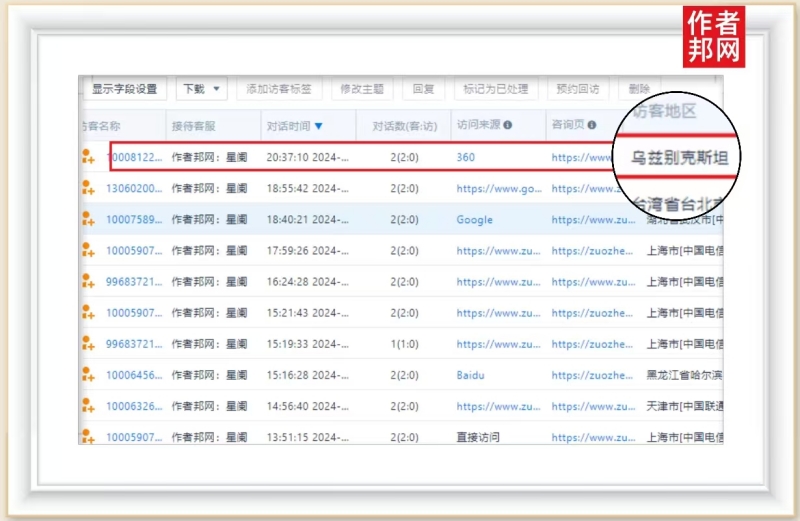Click the 预约回访 button
The image size is (800, 521).
pyautogui.click(x=579, y=89)
